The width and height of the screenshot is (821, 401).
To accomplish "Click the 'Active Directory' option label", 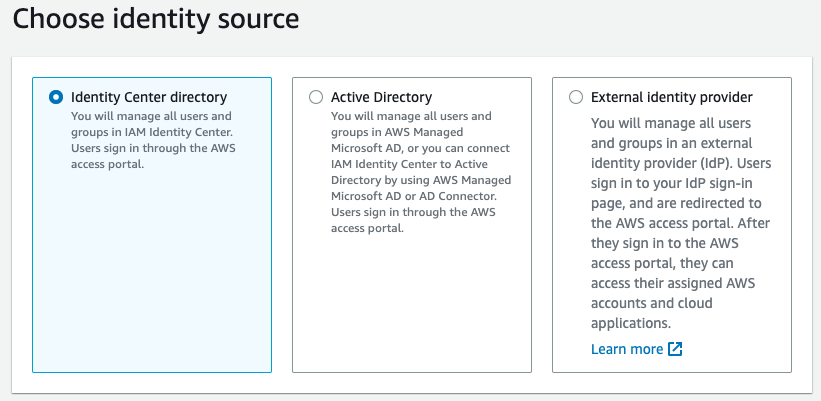I will 381,98.
